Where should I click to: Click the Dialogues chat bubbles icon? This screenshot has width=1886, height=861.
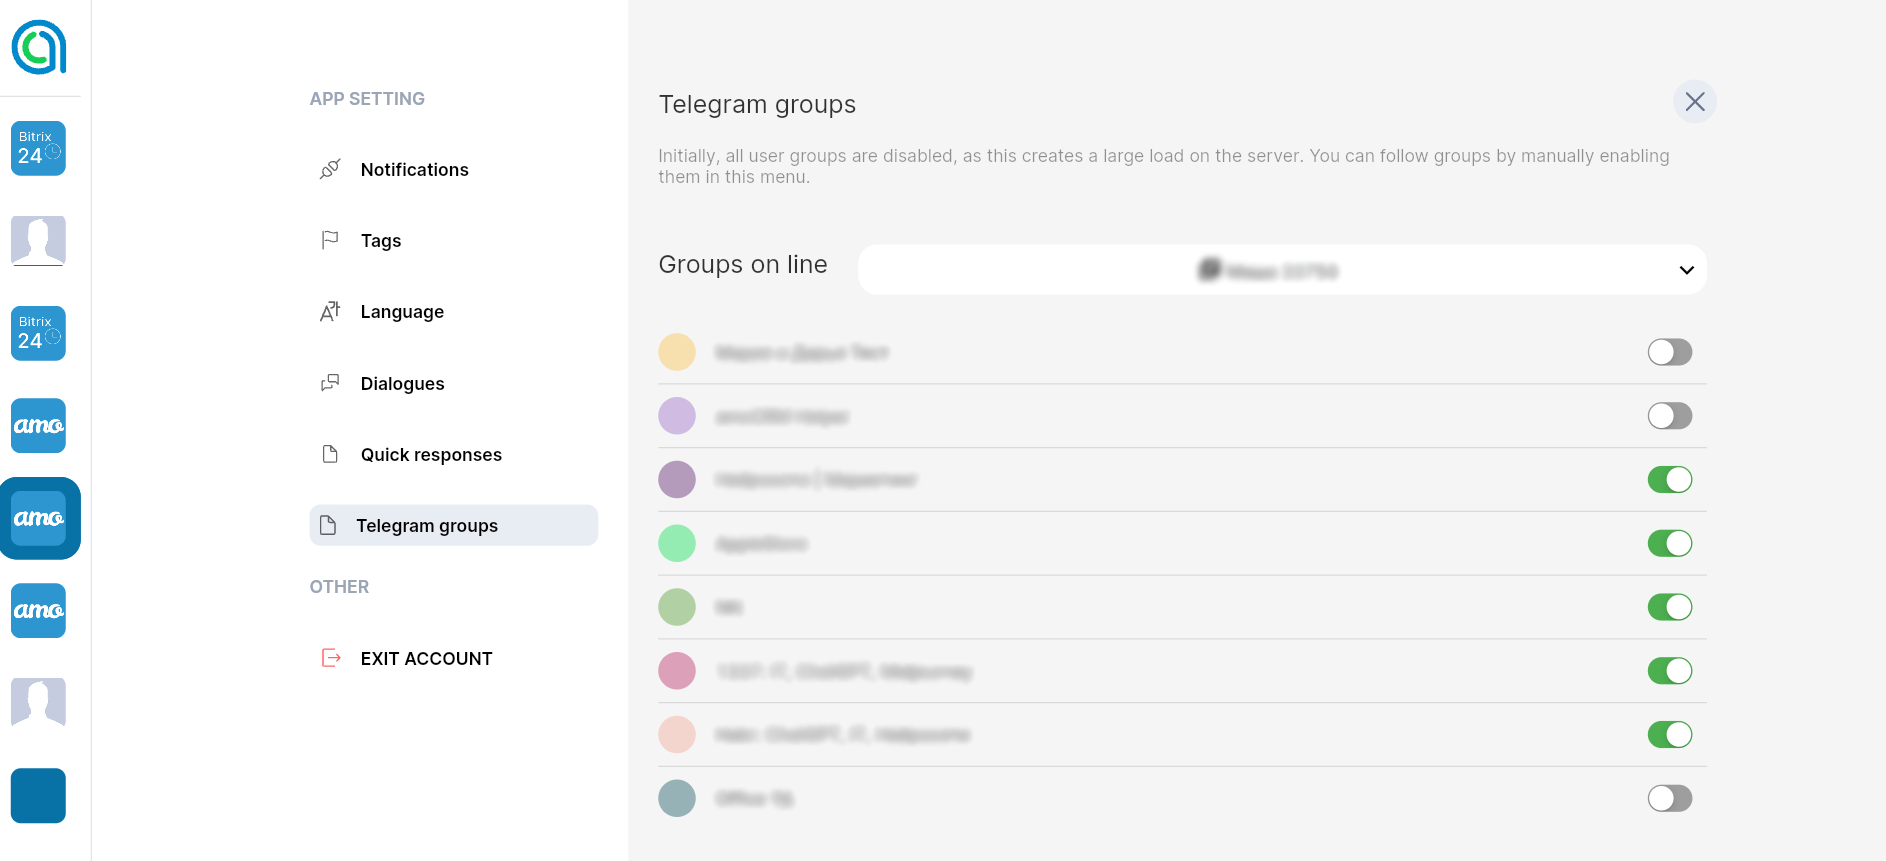330,383
